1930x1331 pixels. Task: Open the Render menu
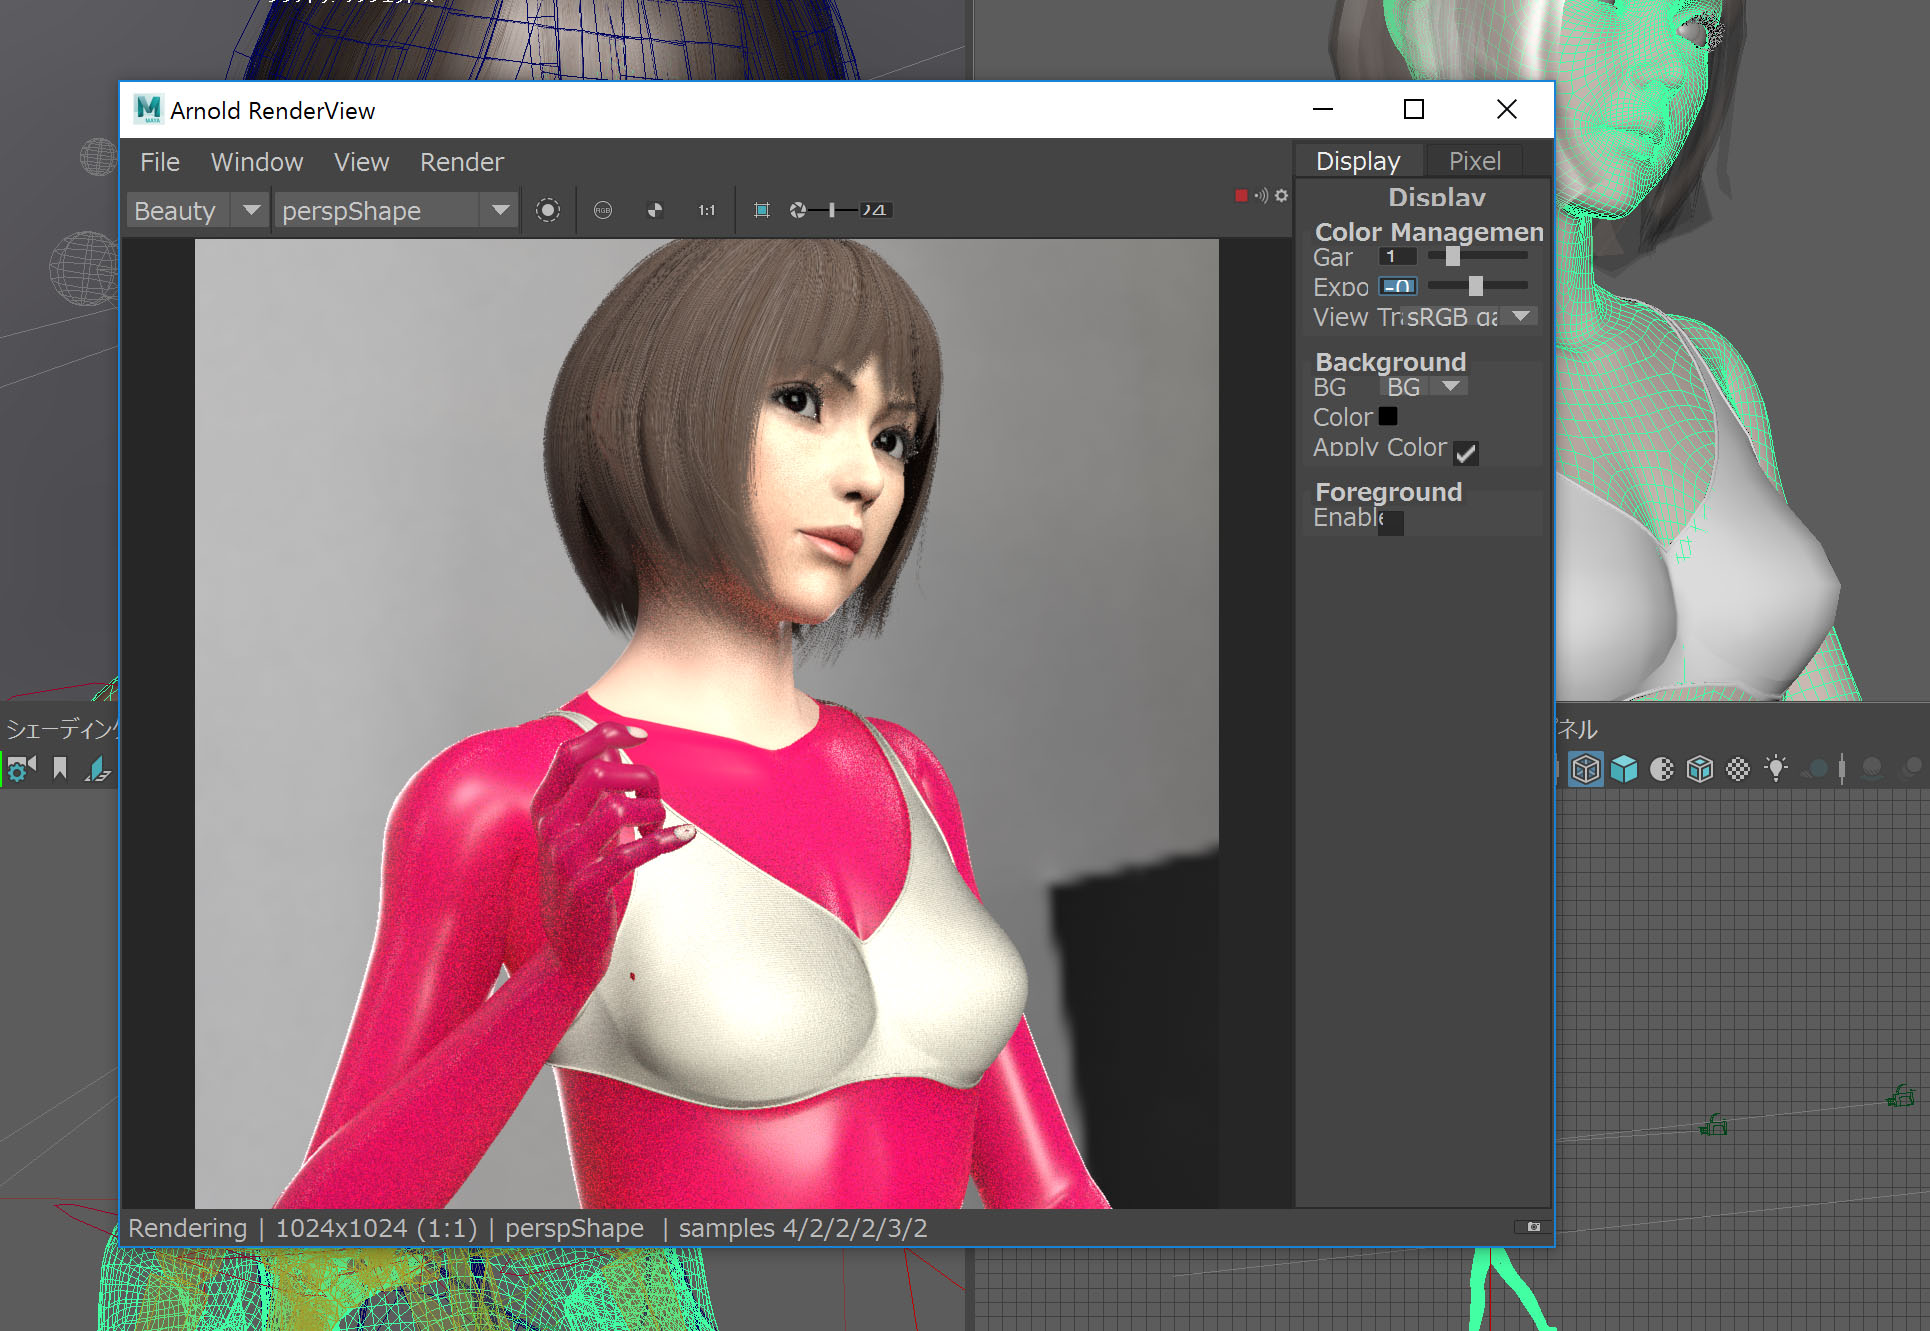(x=462, y=162)
